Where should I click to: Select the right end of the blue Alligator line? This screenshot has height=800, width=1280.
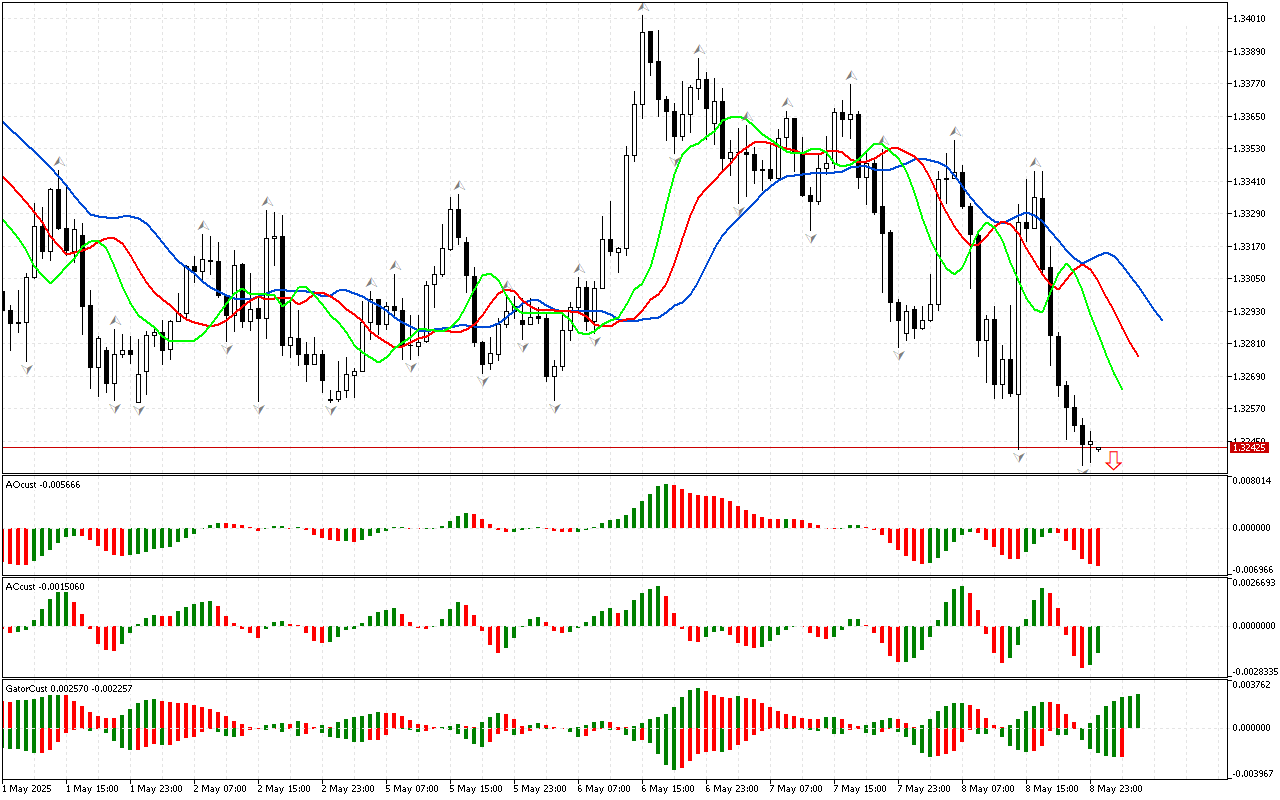[x=1161, y=320]
